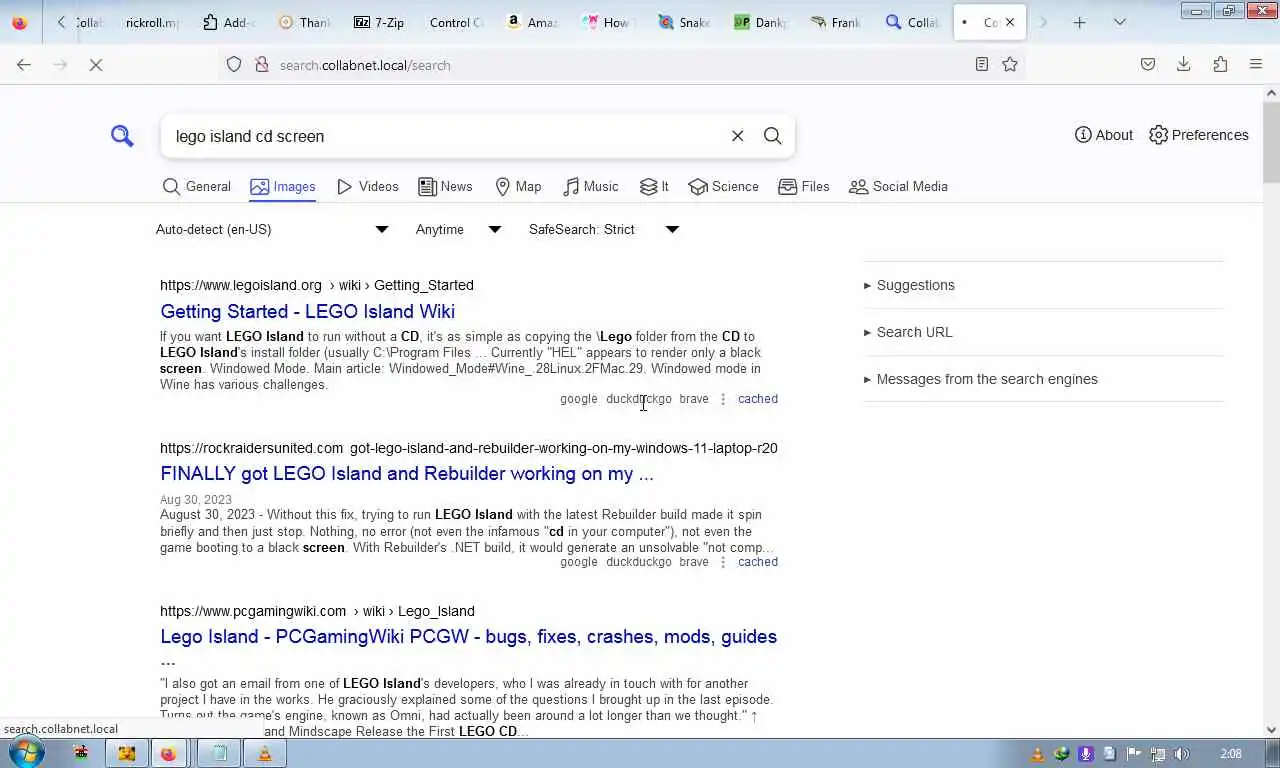Open the Auto-detect (en-US) language dropdown
This screenshot has width=1280, height=768.
[x=272, y=229]
